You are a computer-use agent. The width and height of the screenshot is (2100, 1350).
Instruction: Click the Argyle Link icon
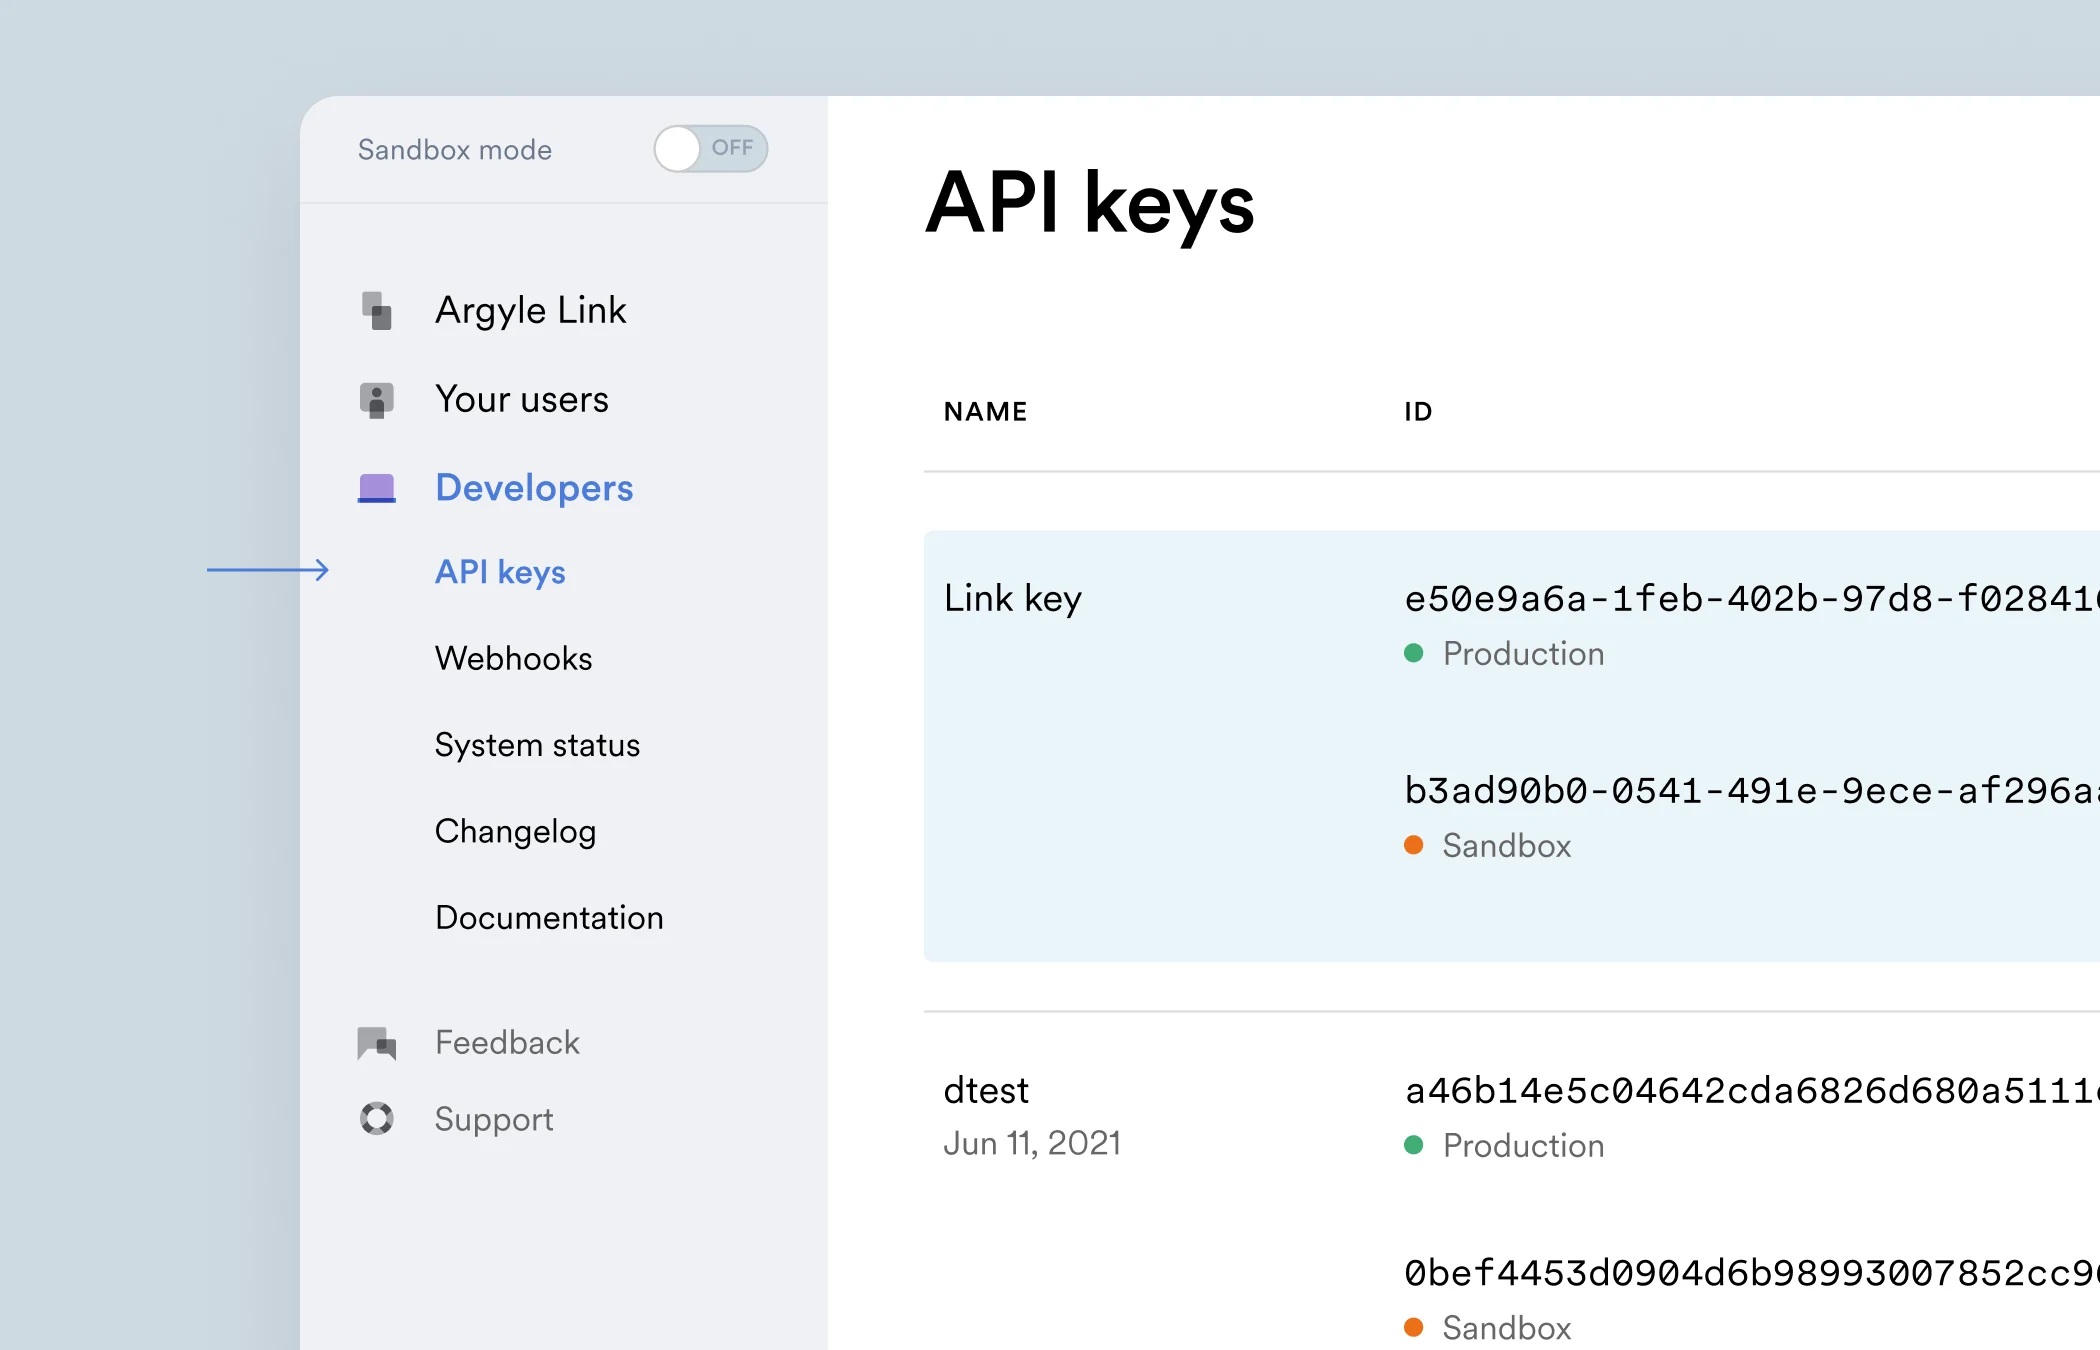pos(377,311)
